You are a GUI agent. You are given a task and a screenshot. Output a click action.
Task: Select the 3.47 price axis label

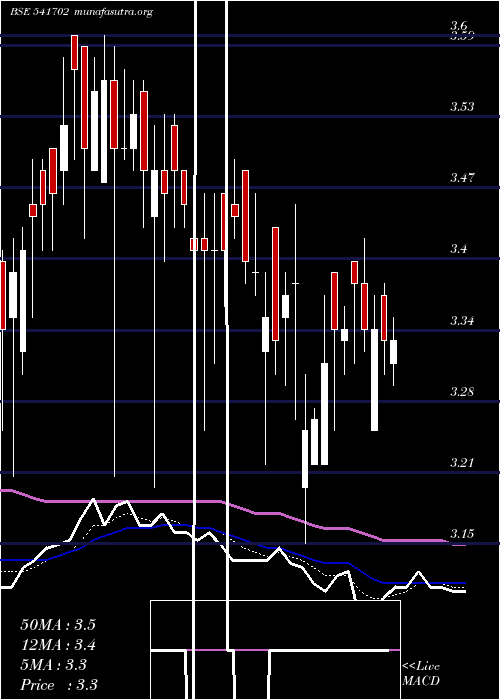(x=462, y=178)
